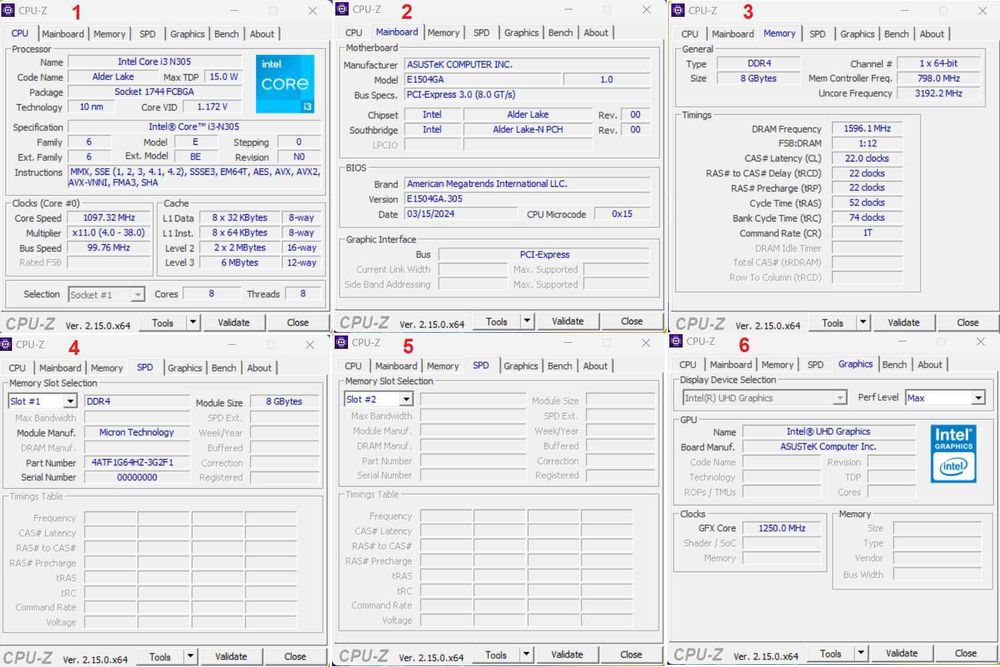Click the DRAM Frequency value 1596.1 MHz
Image resolution: width=1000 pixels, height=667 pixels.
[867, 128]
